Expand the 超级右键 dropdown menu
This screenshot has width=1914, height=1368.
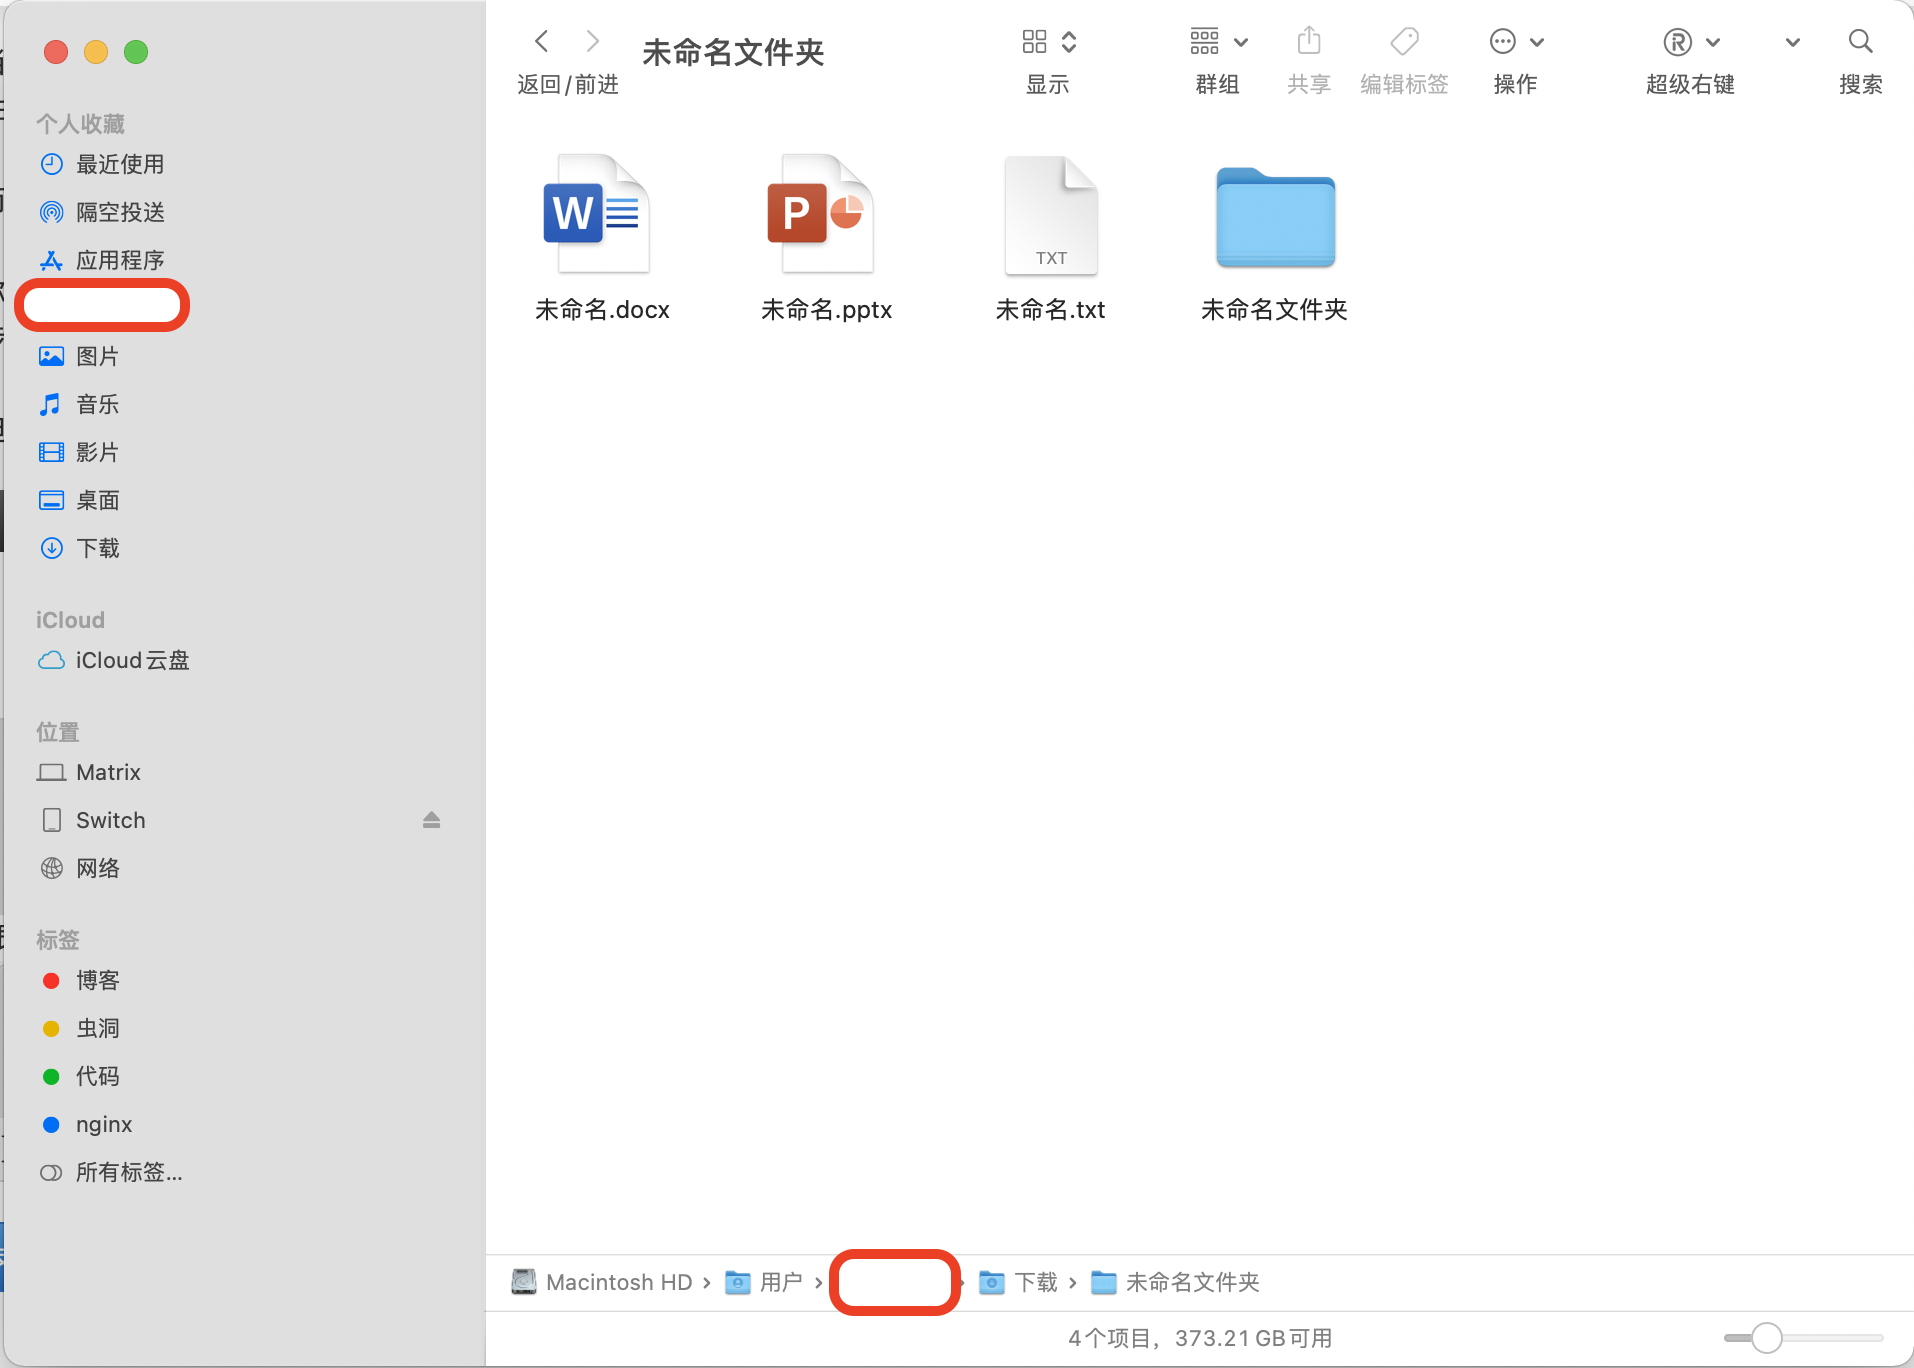(1691, 41)
